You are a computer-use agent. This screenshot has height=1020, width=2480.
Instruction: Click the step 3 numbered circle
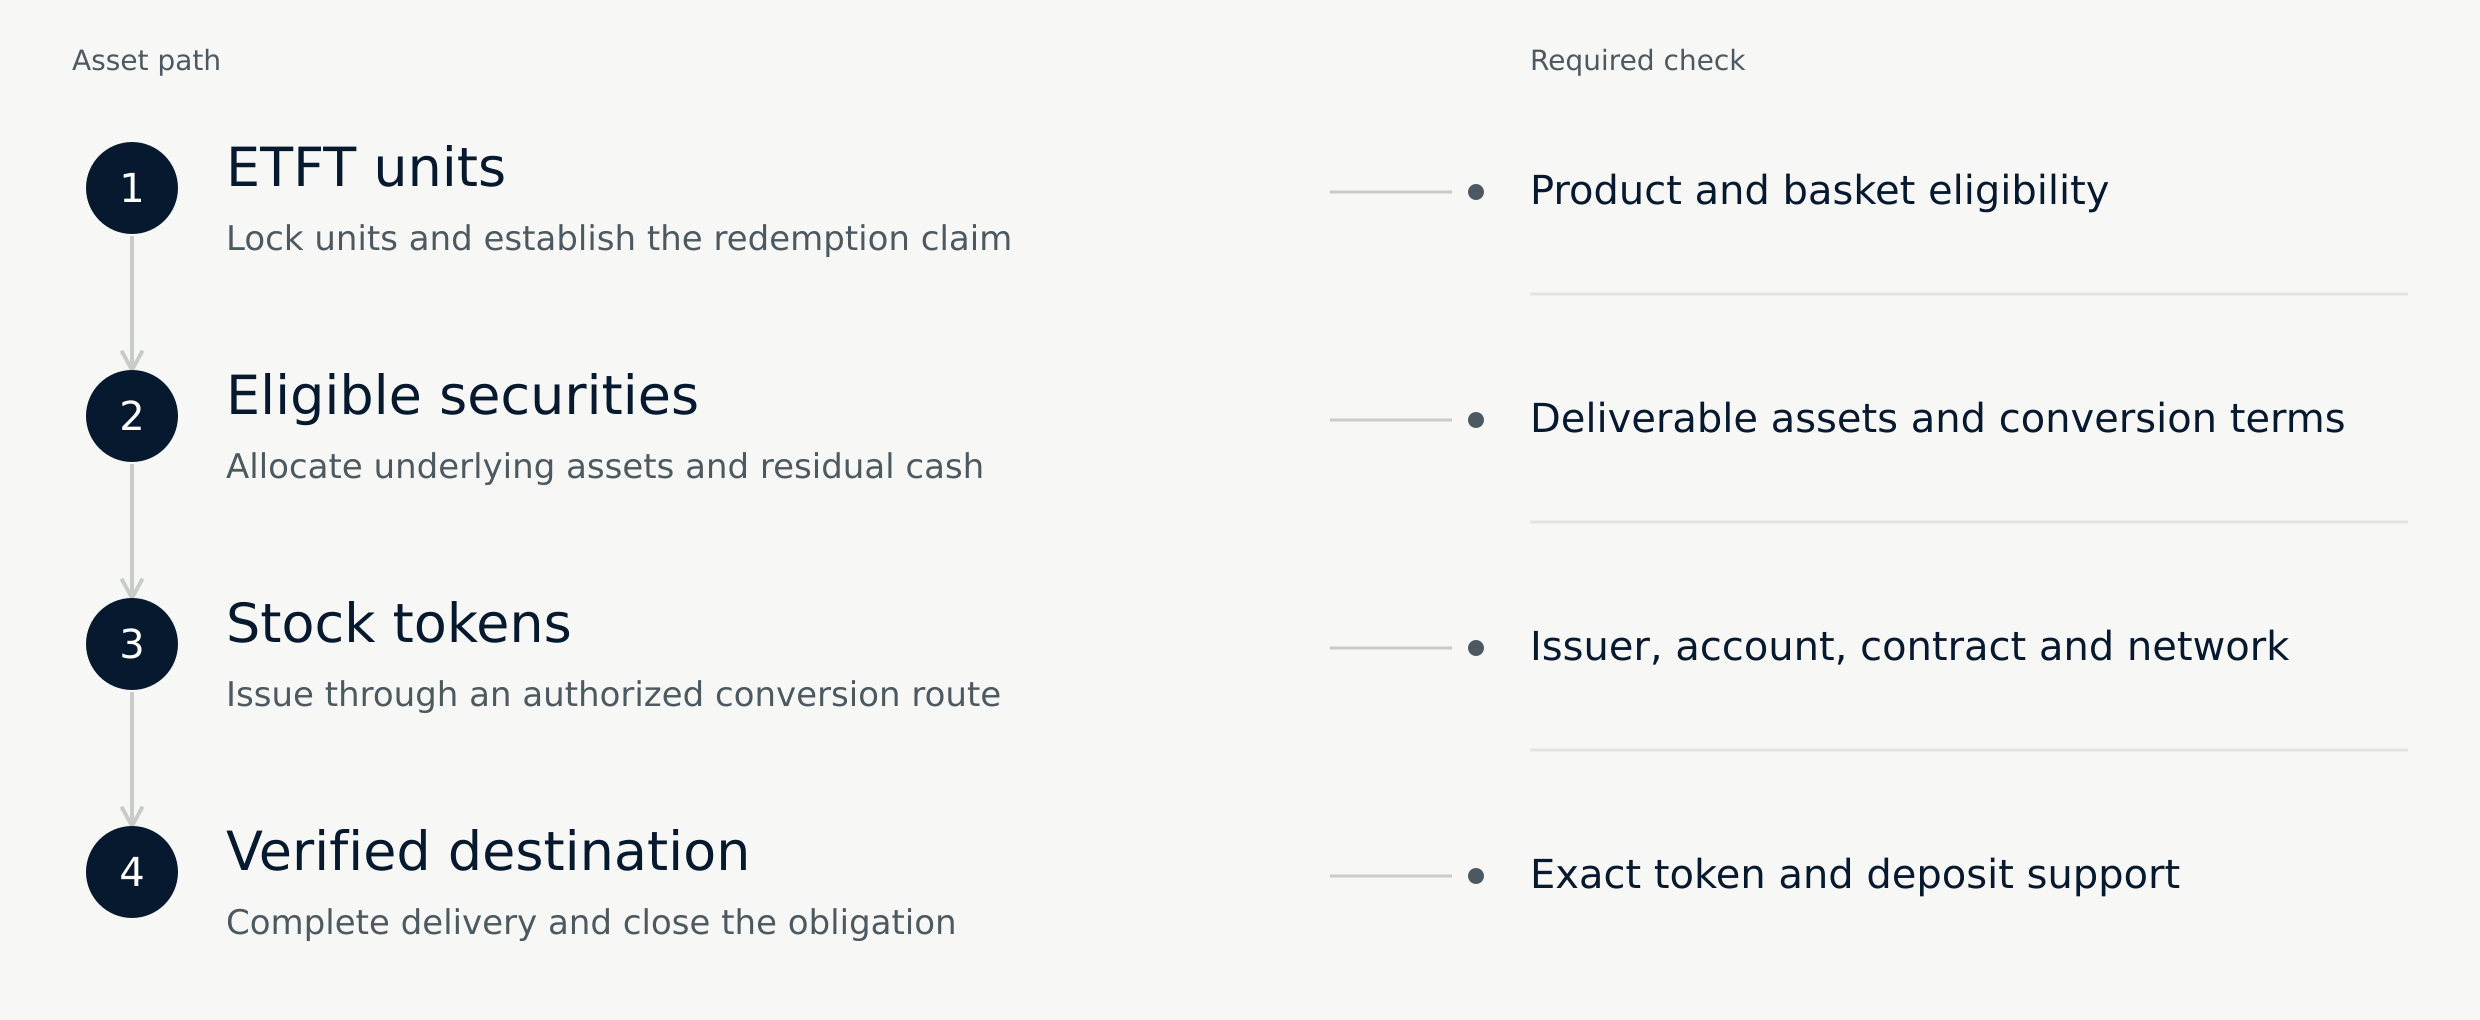[132, 644]
